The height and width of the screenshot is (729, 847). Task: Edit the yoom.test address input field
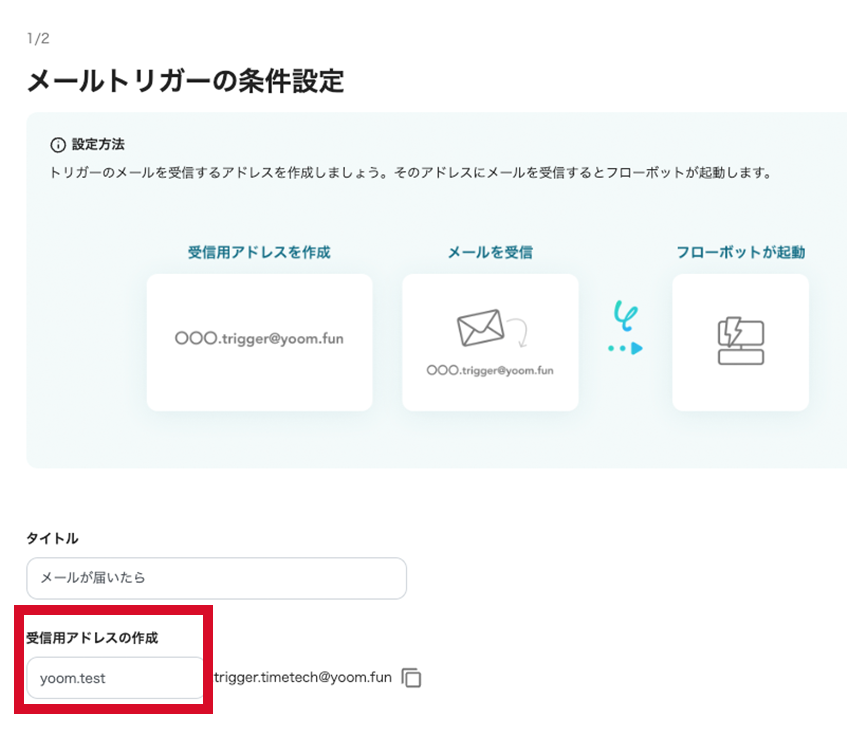coord(115,678)
